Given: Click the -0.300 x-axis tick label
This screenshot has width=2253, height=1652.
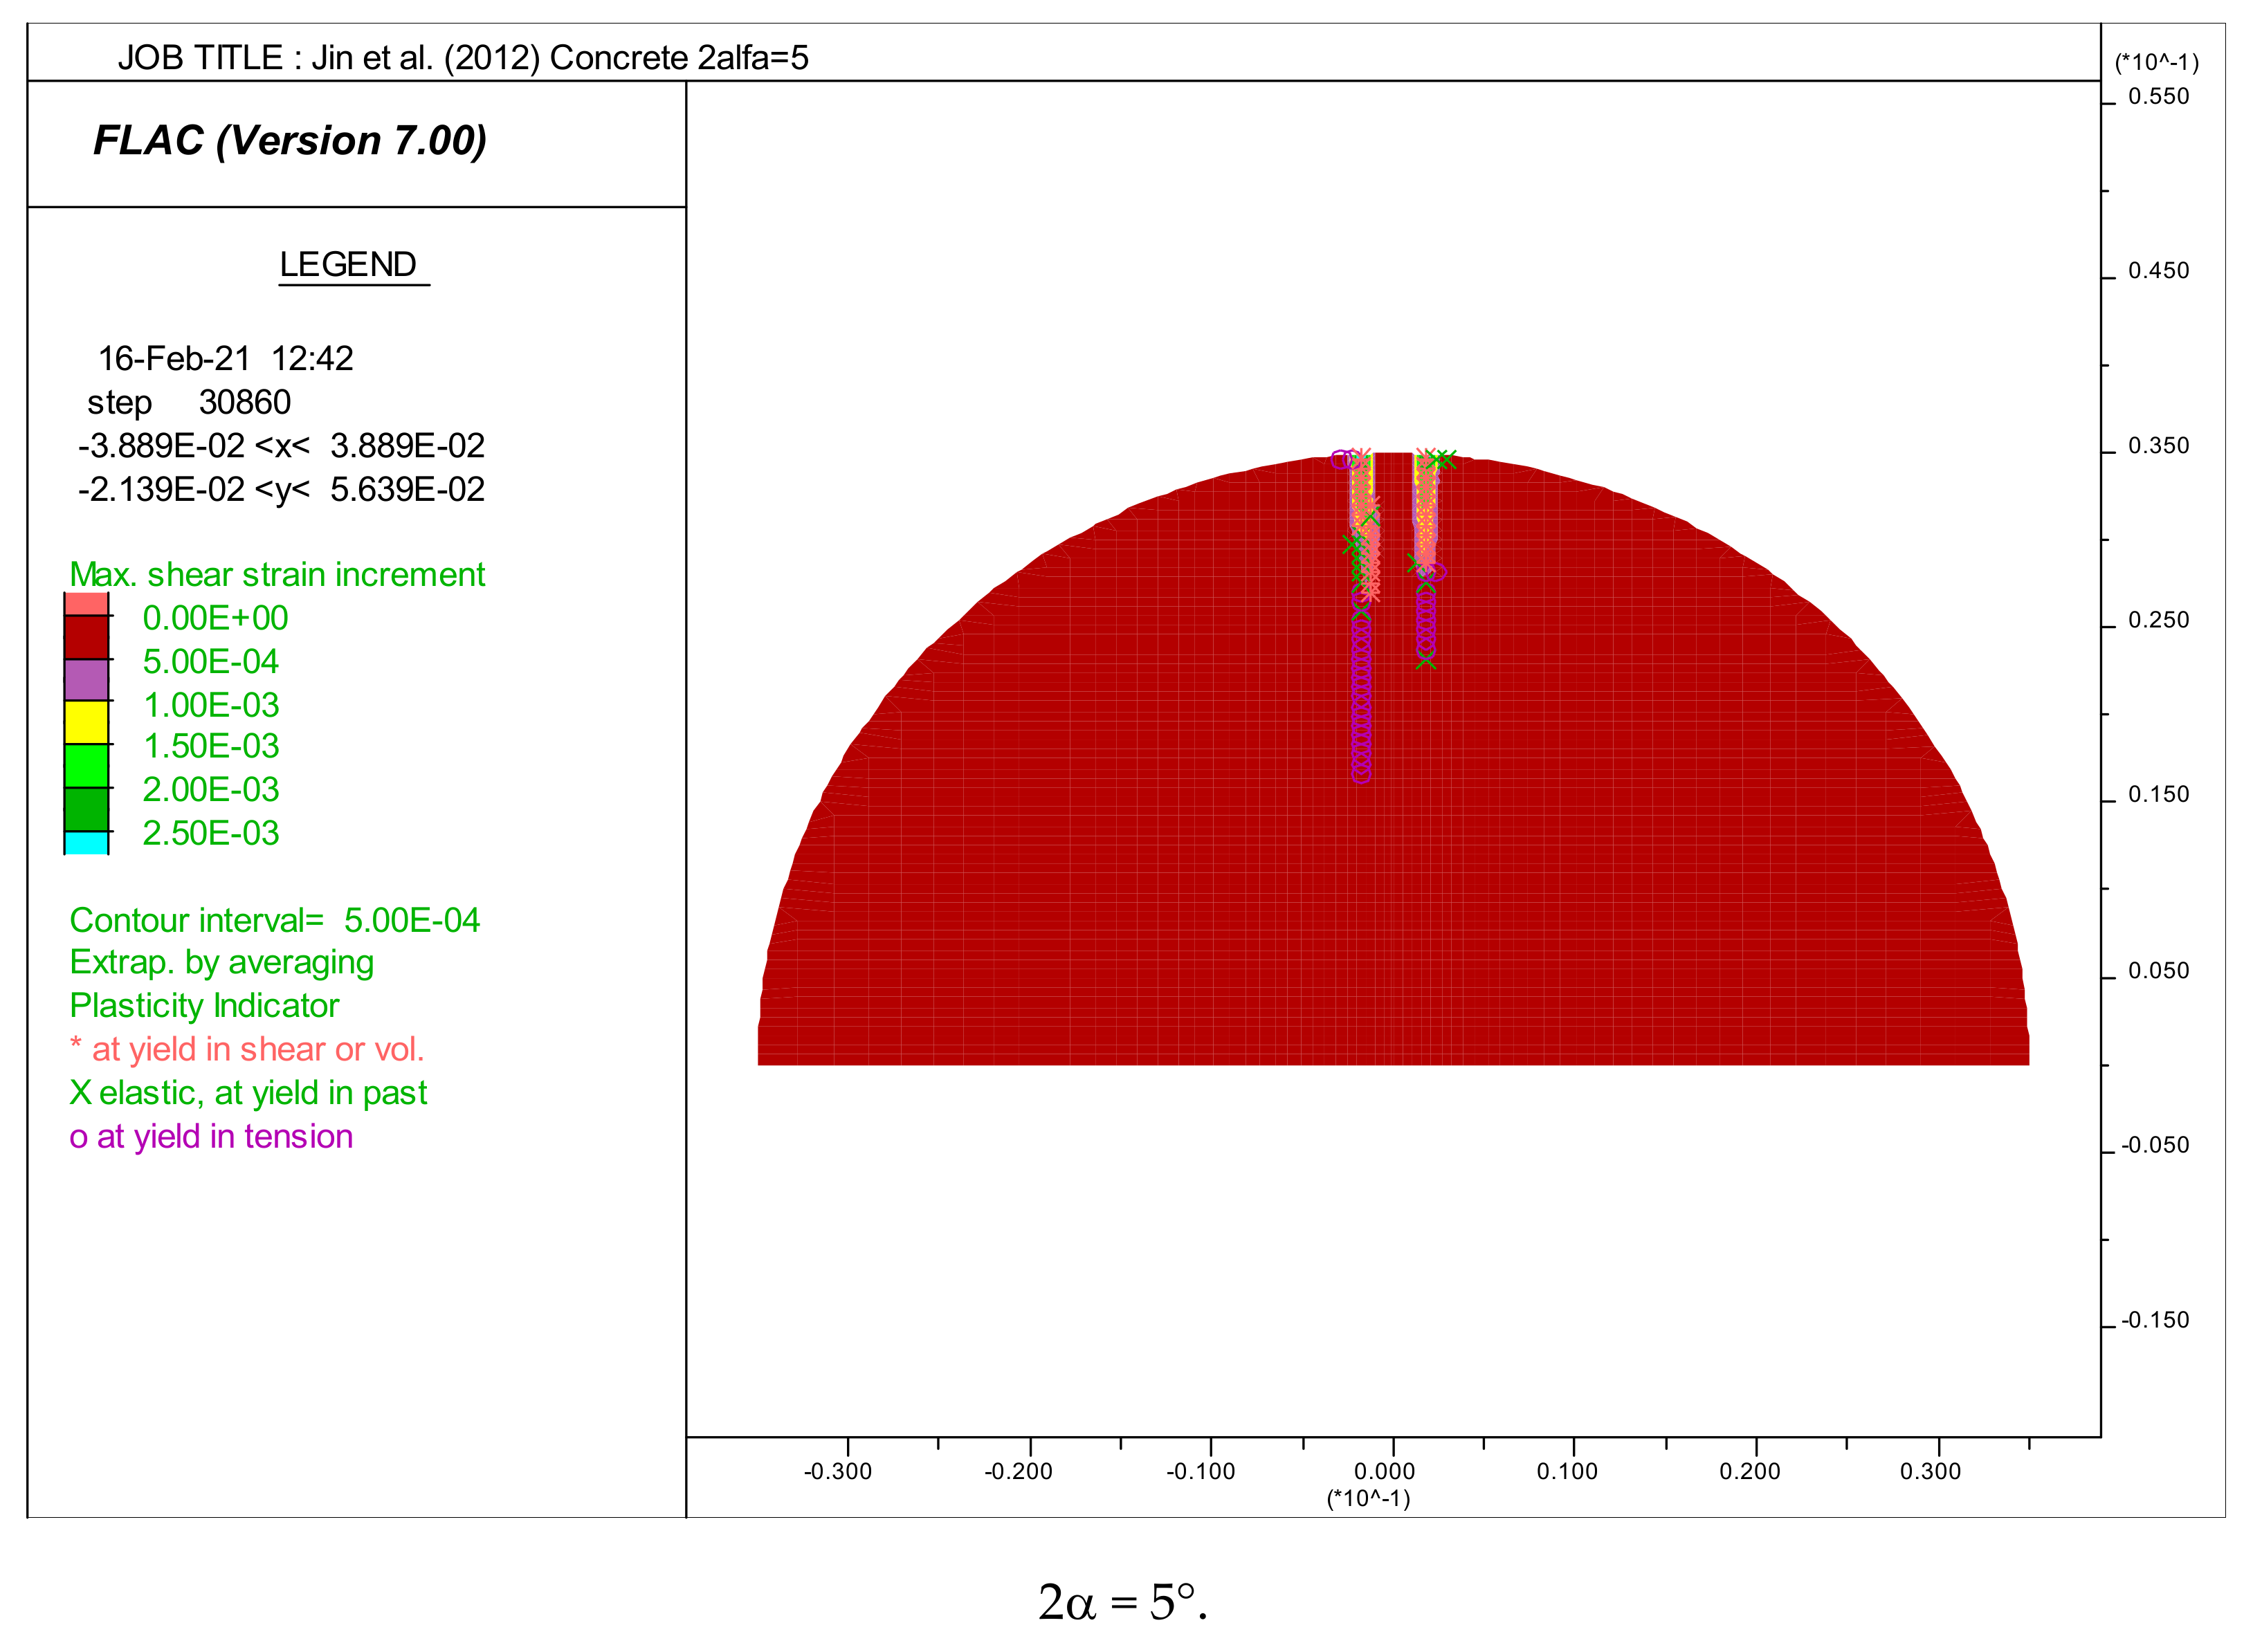Looking at the screenshot, I should click(x=838, y=1471).
